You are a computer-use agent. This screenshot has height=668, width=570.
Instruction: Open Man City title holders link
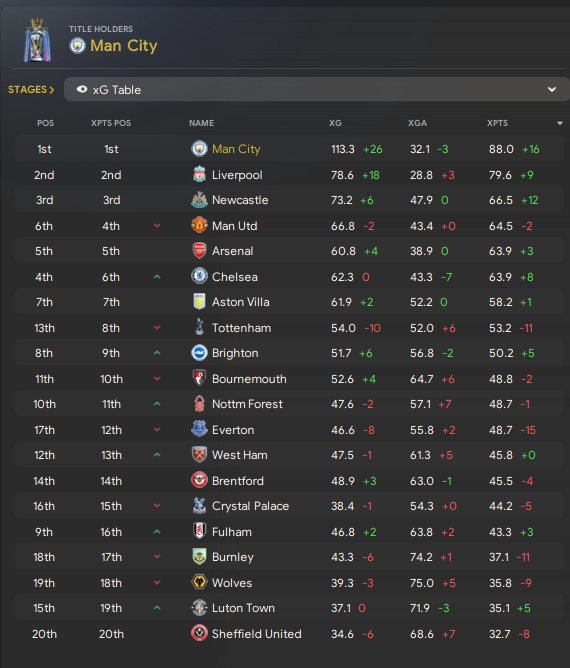tap(124, 46)
